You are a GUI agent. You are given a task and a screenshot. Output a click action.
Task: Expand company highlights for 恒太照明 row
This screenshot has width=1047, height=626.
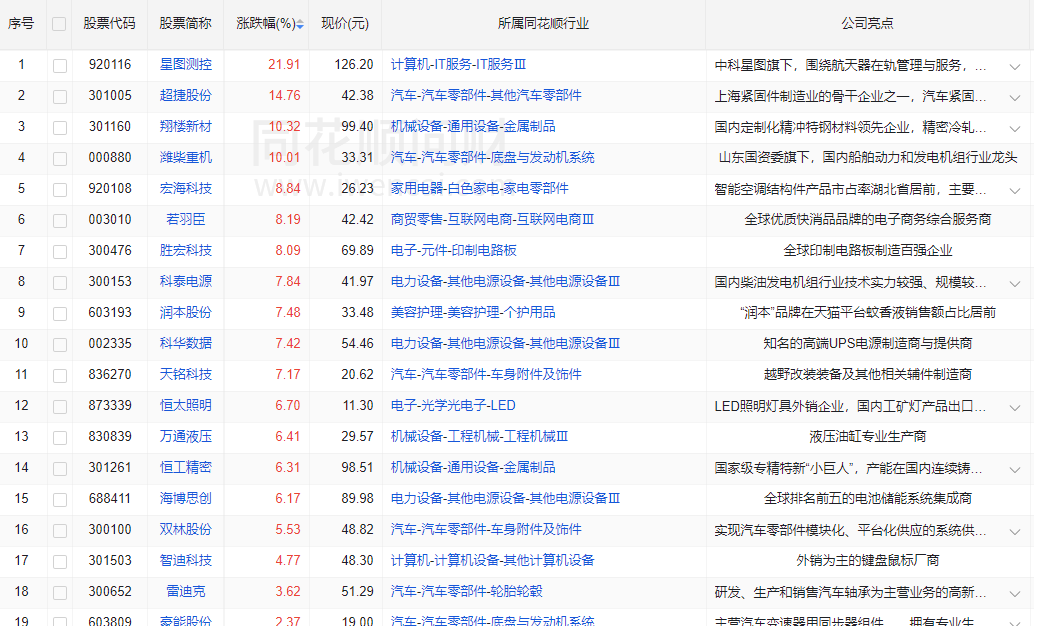coord(1015,408)
